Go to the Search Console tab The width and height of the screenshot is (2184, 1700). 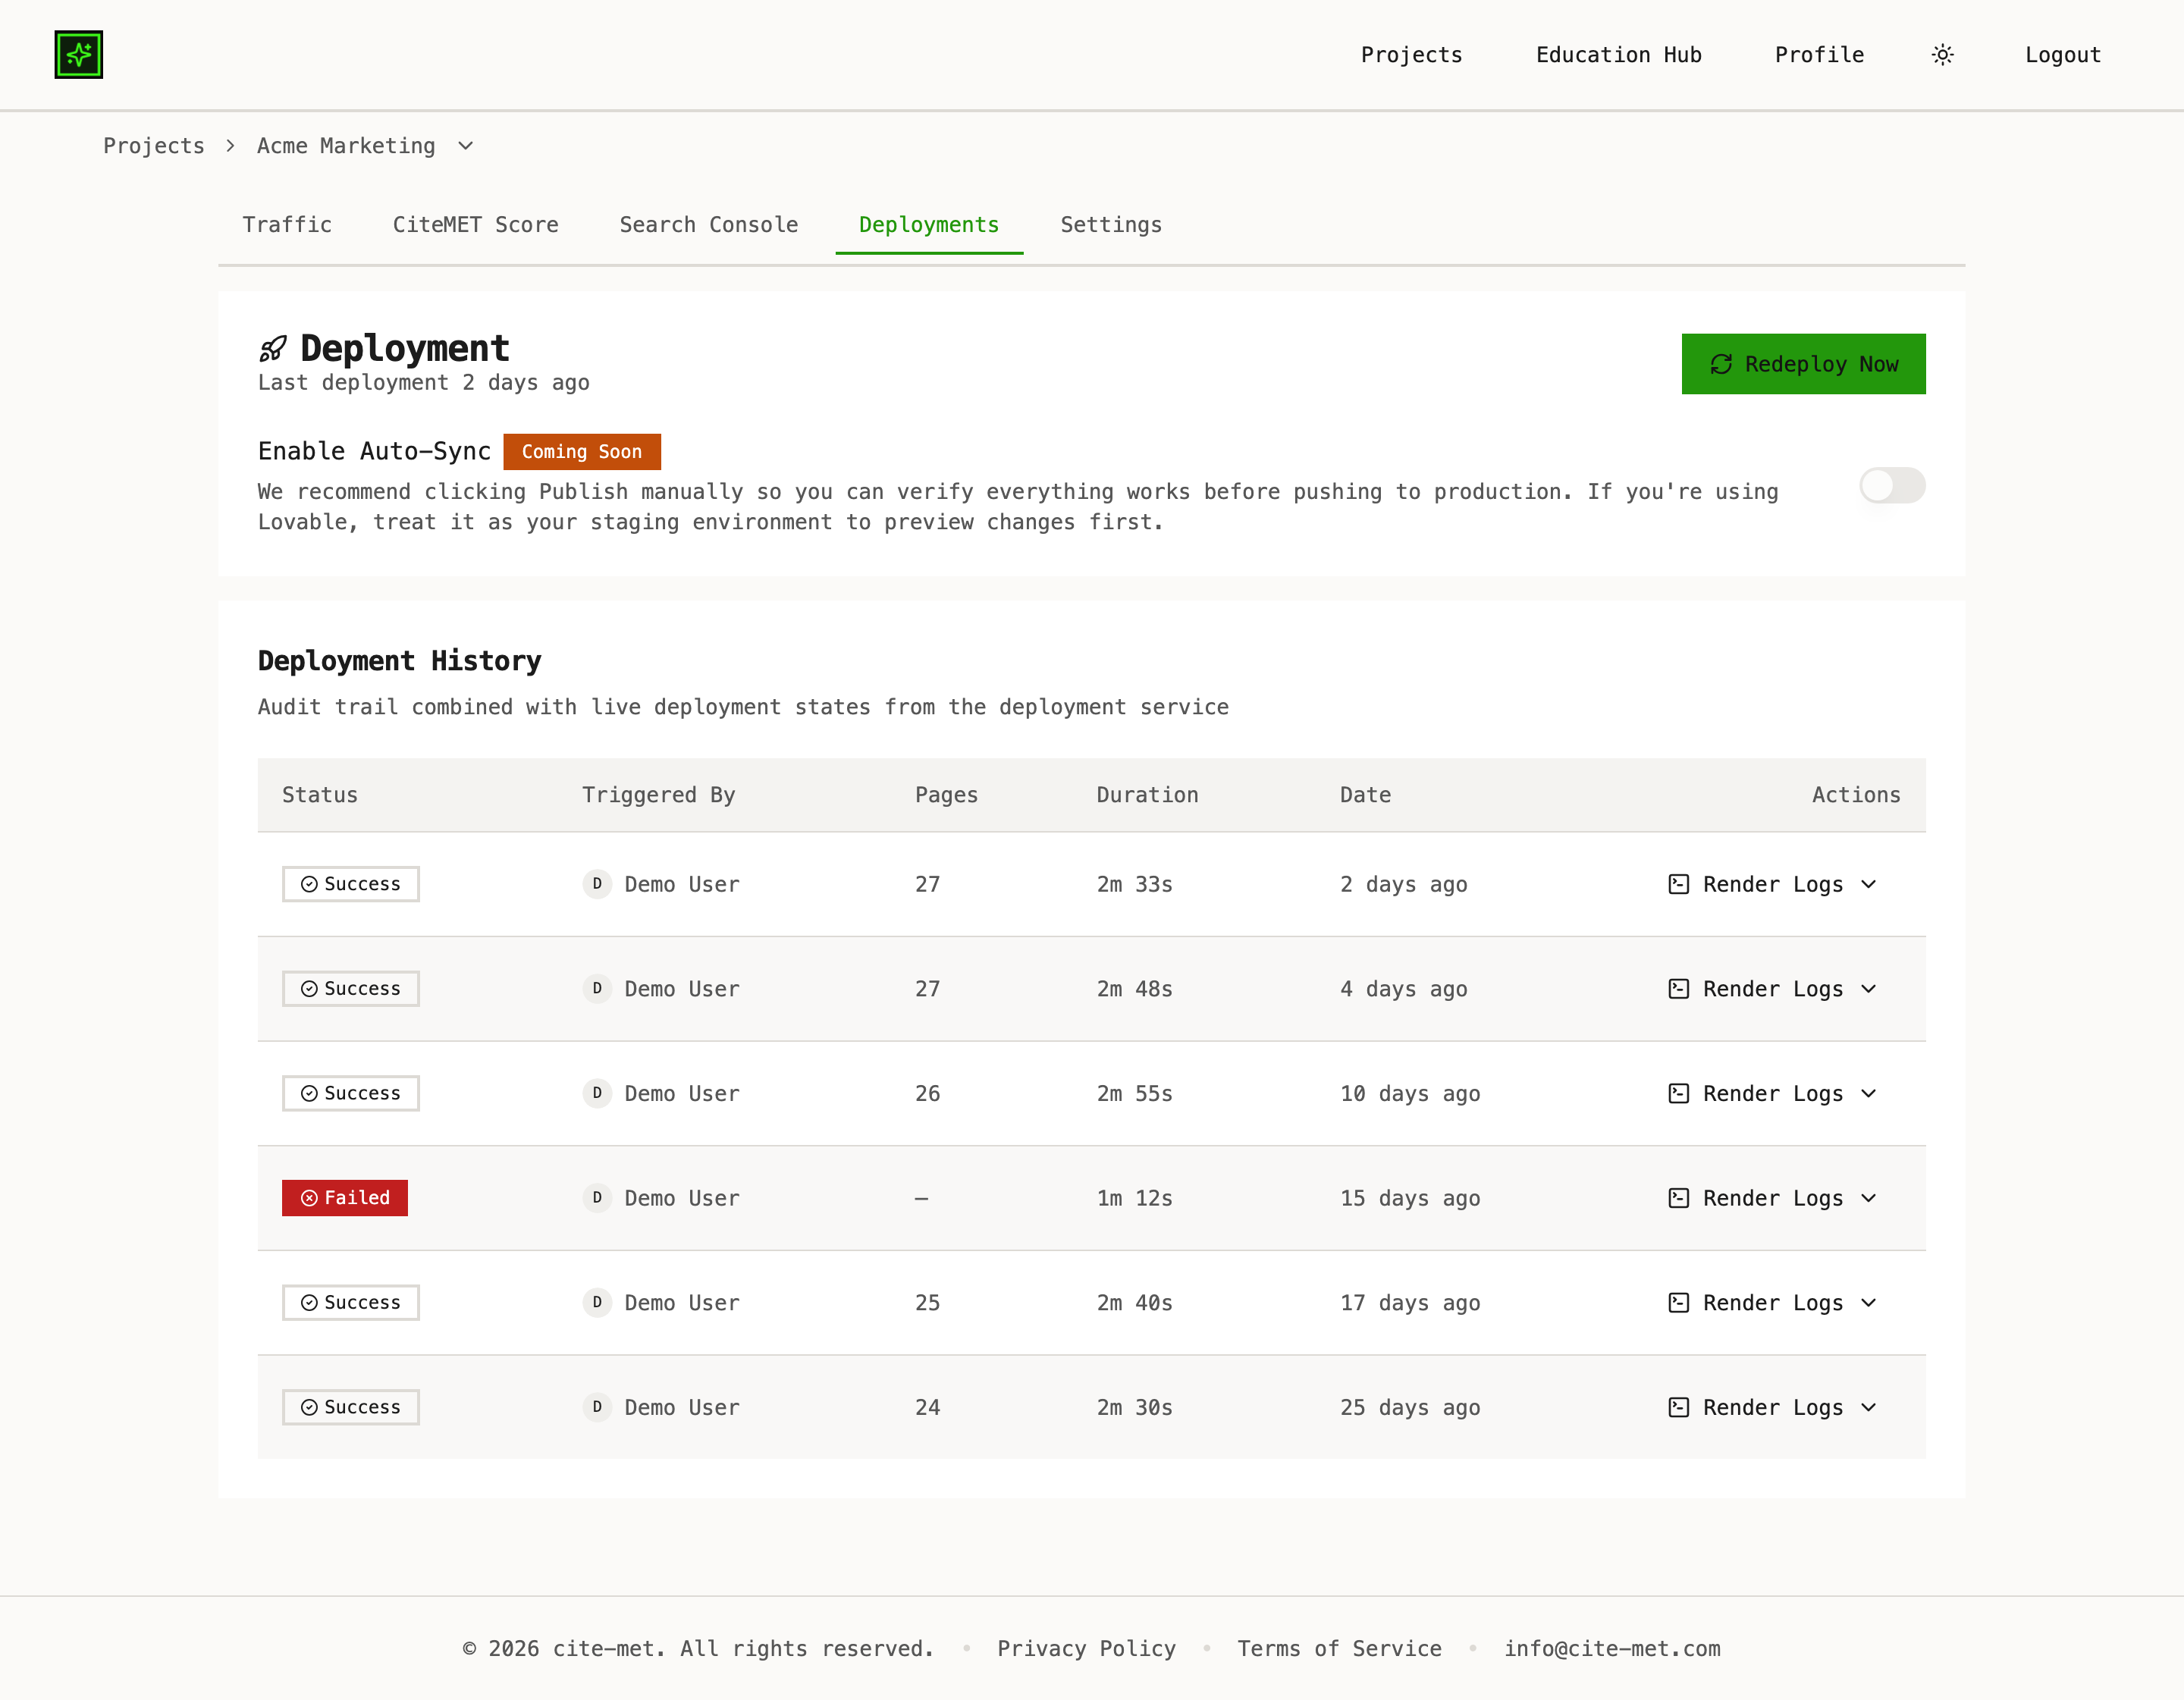tap(709, 225)
